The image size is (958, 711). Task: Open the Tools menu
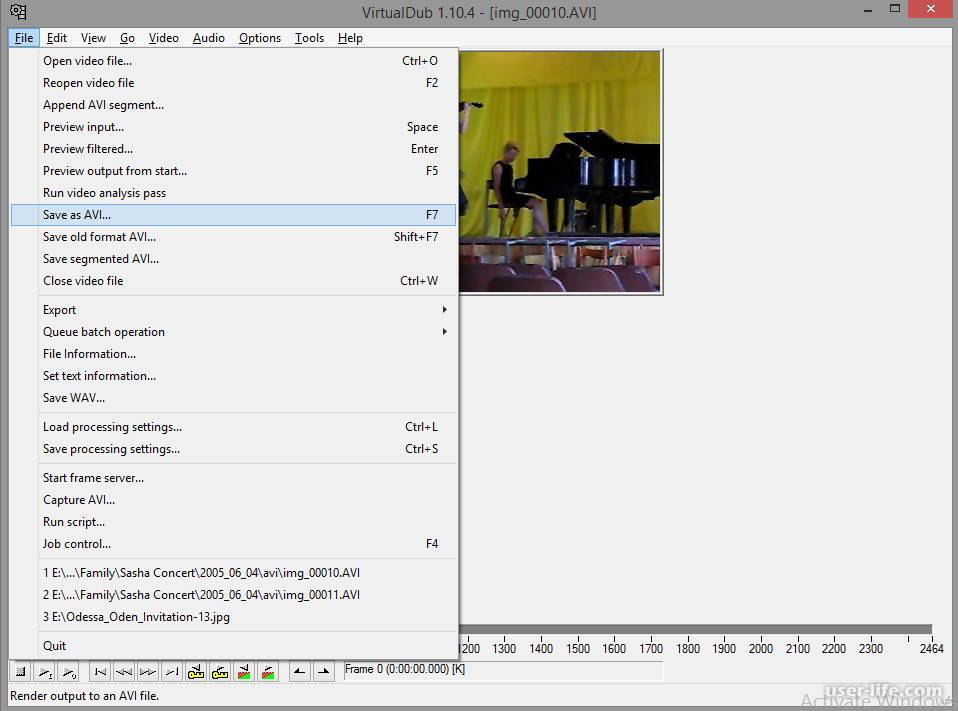[309, 38]
